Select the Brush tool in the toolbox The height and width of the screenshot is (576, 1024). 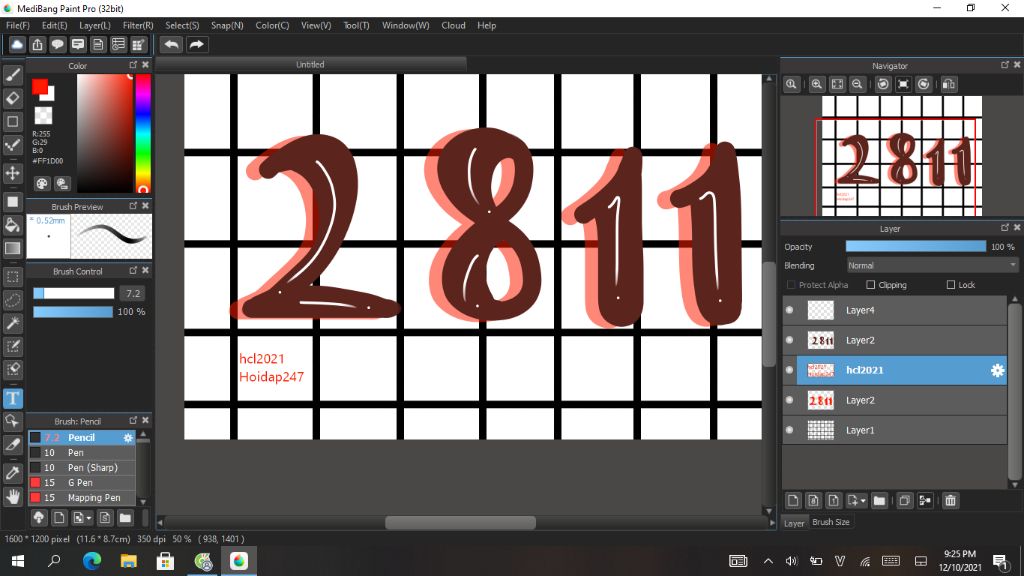[12, 75]
